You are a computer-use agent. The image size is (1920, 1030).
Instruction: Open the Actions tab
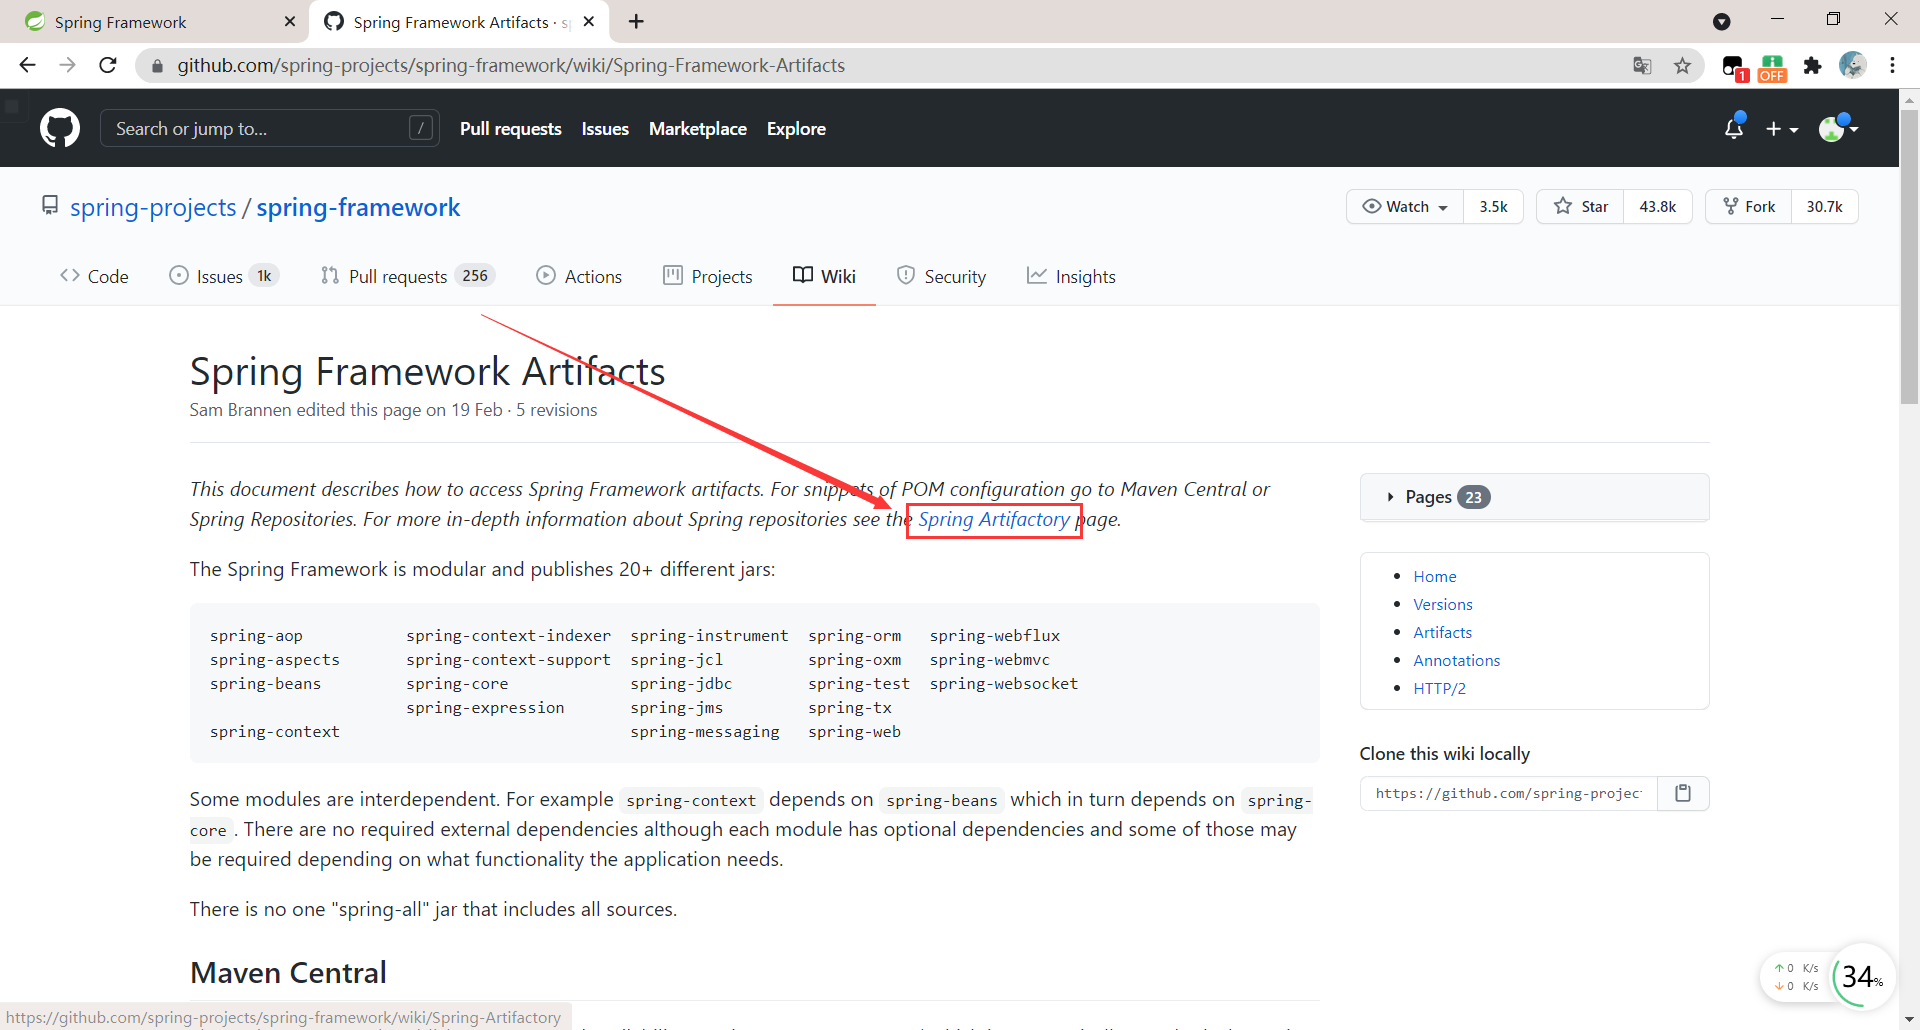[579, 276]
